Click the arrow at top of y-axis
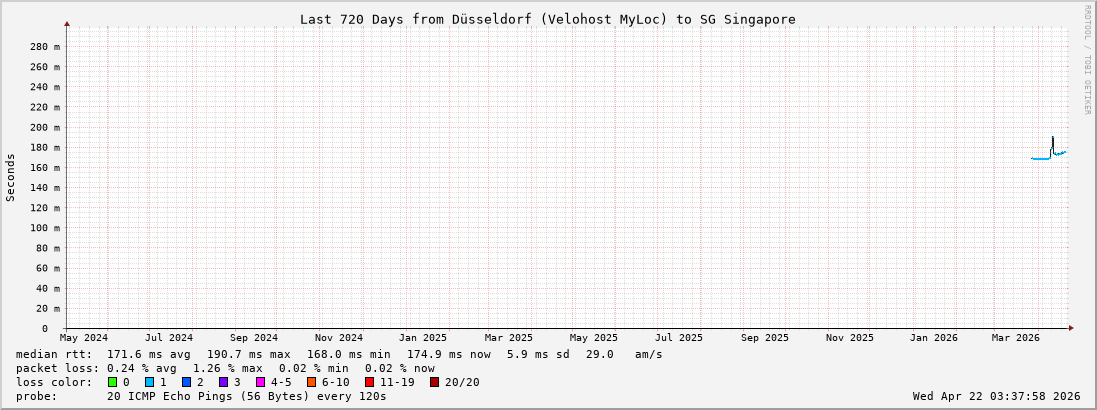Viewport: 1097px width, 410px height. click(x=67, y=23)
